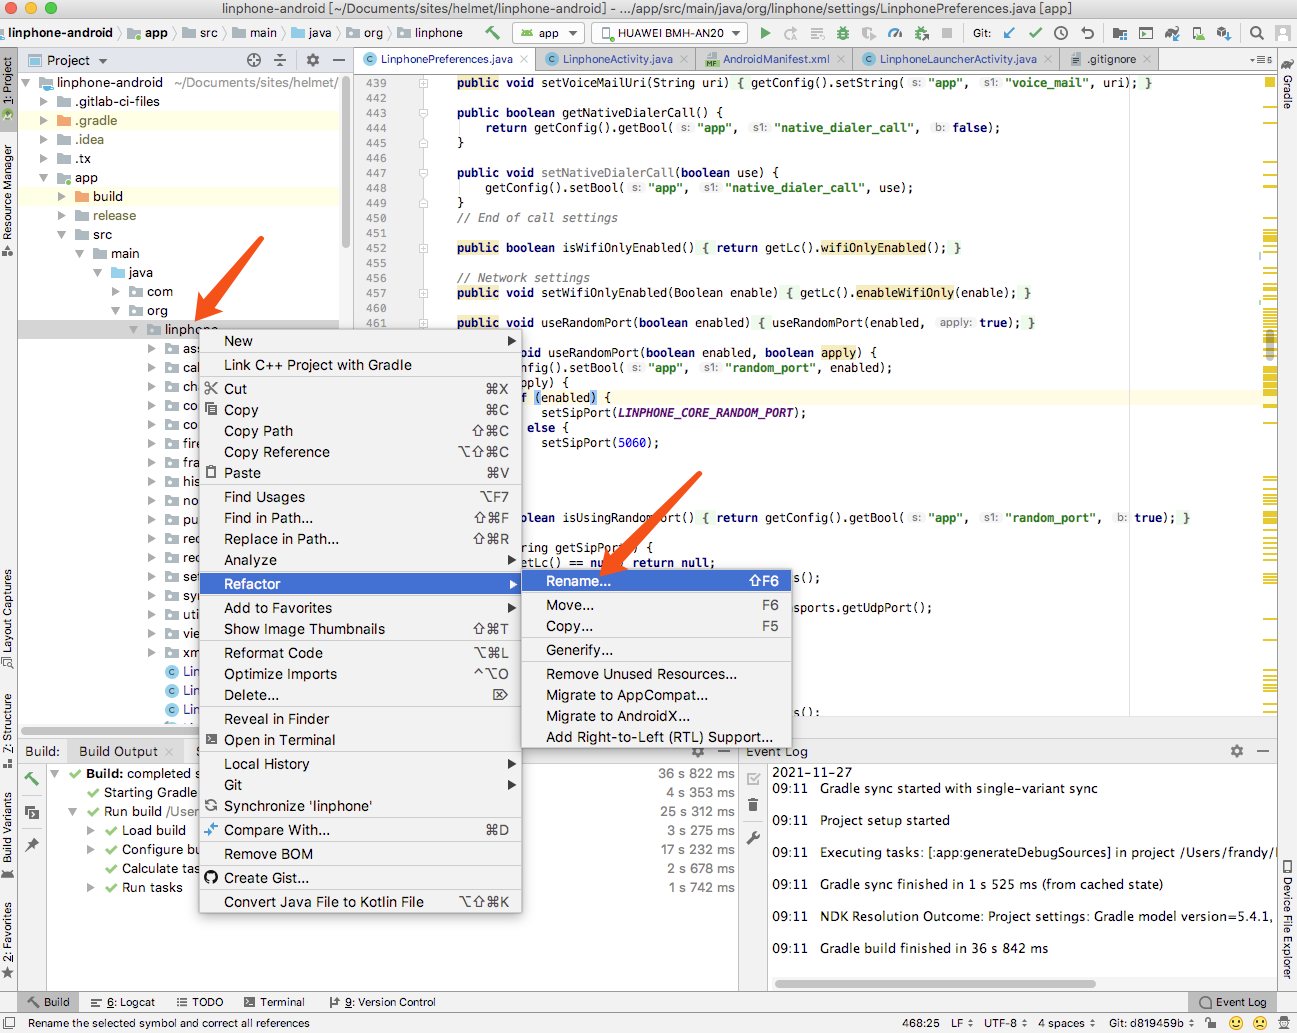Open the 6: Logcat tool button
This screenshot has width=1297, height=1033.
coord(123,1002)
